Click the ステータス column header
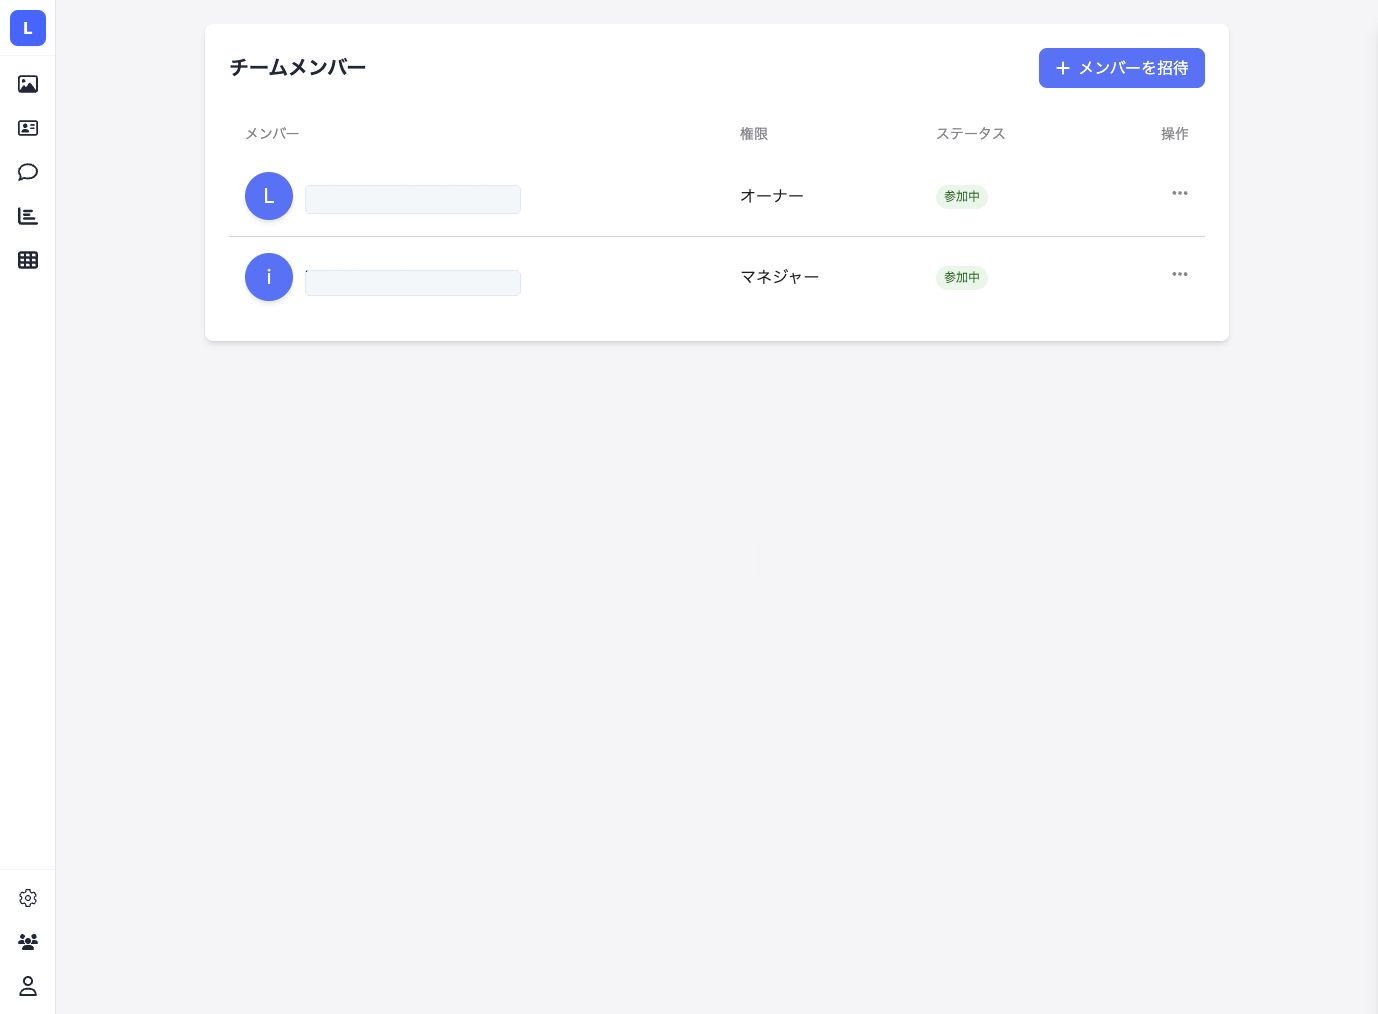 [x=971, y=134]
